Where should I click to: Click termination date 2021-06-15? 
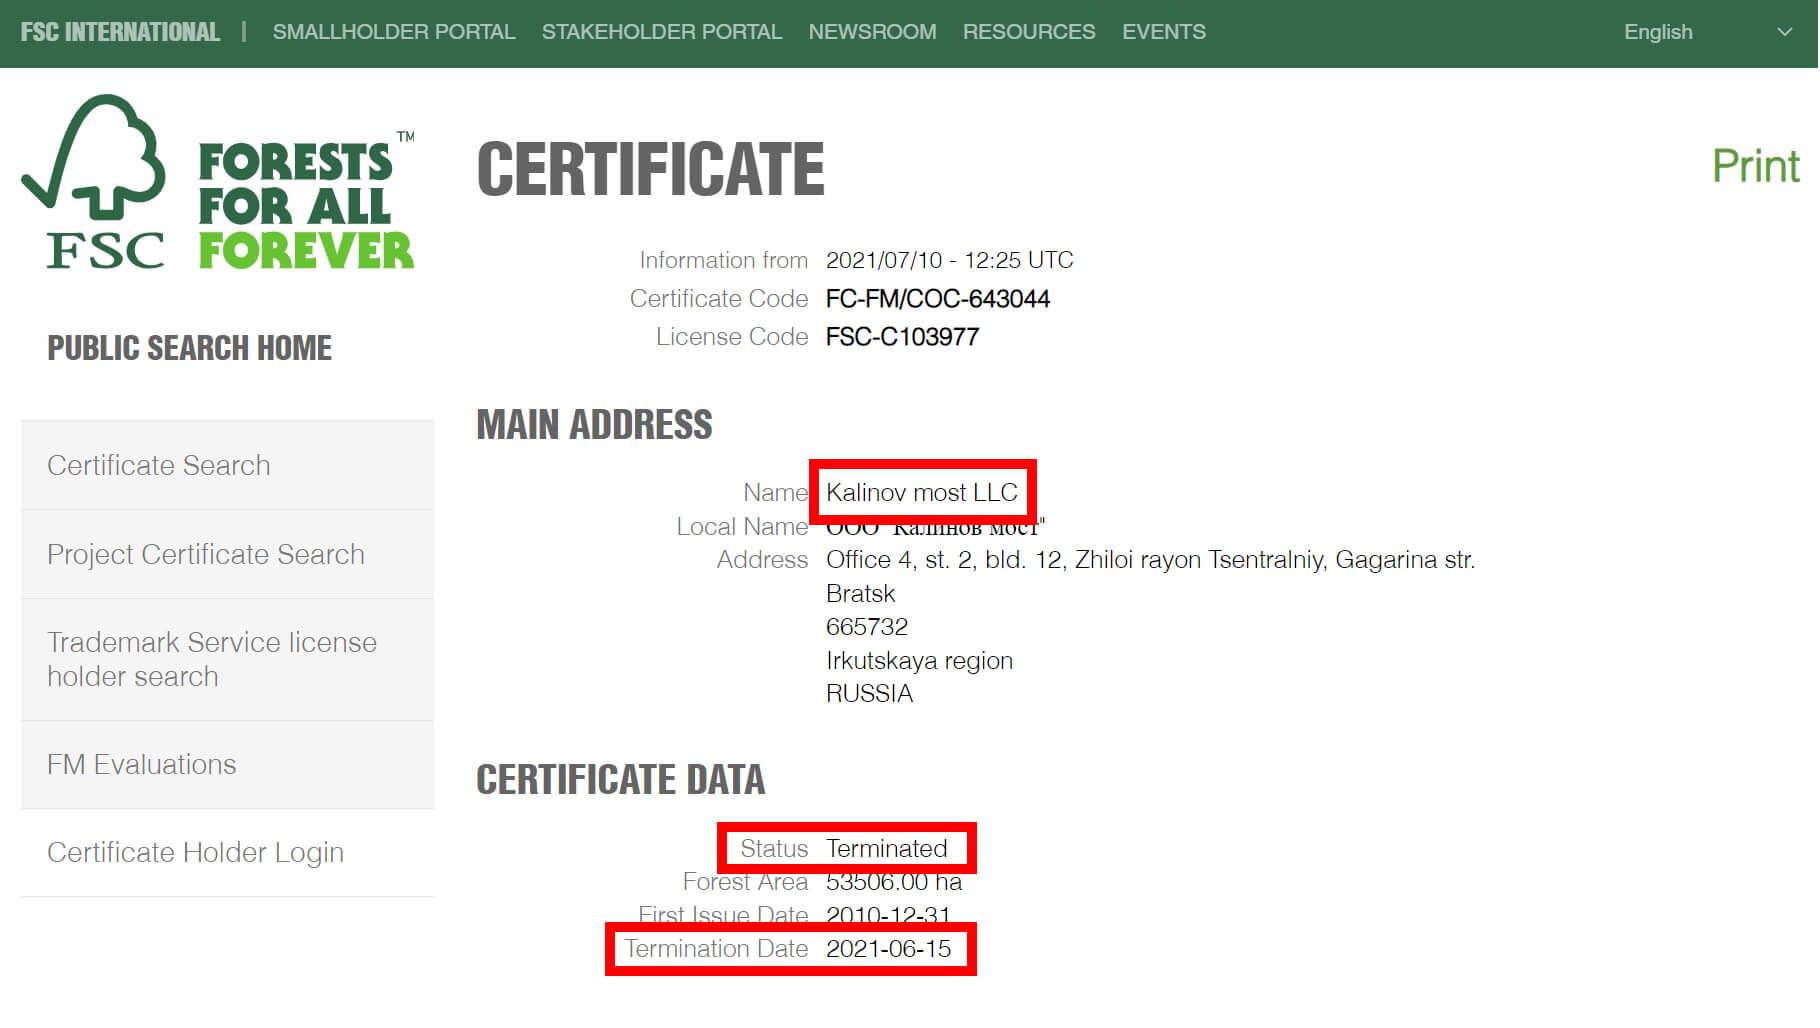(x=888, y=948)
